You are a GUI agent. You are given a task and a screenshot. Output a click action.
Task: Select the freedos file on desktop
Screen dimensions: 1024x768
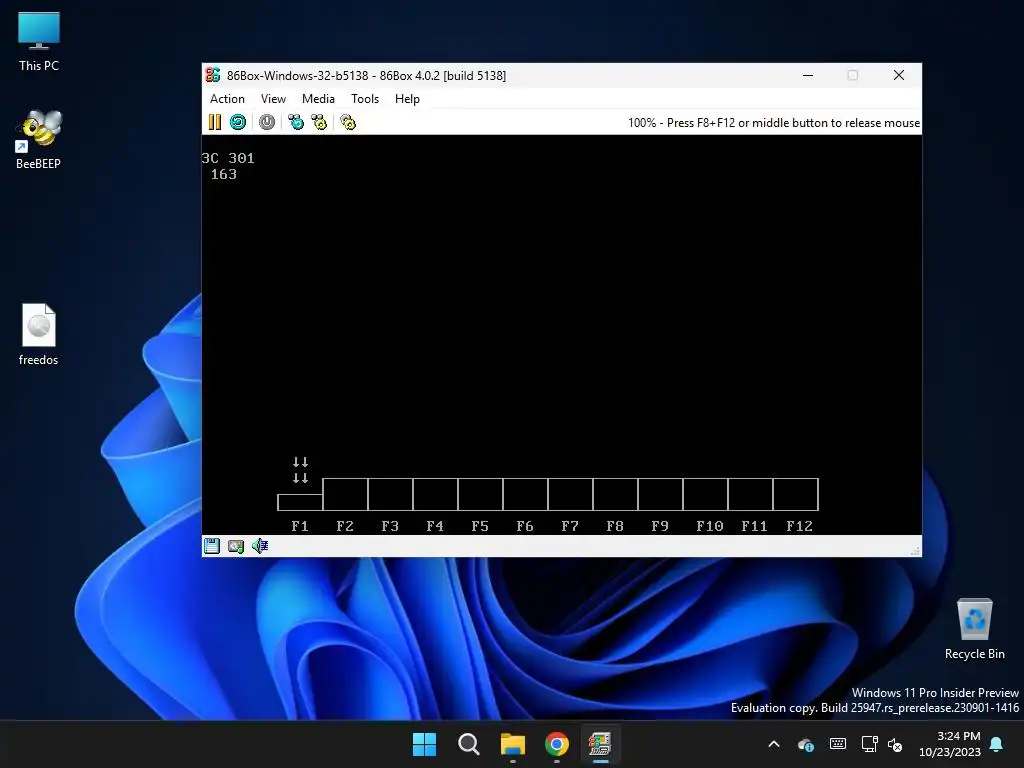point(39,334)
